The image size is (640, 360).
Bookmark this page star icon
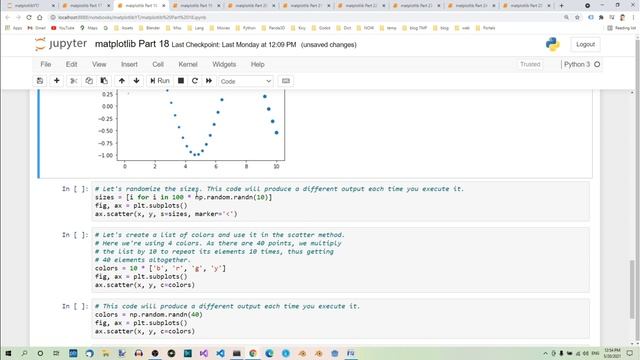point(577,18)
